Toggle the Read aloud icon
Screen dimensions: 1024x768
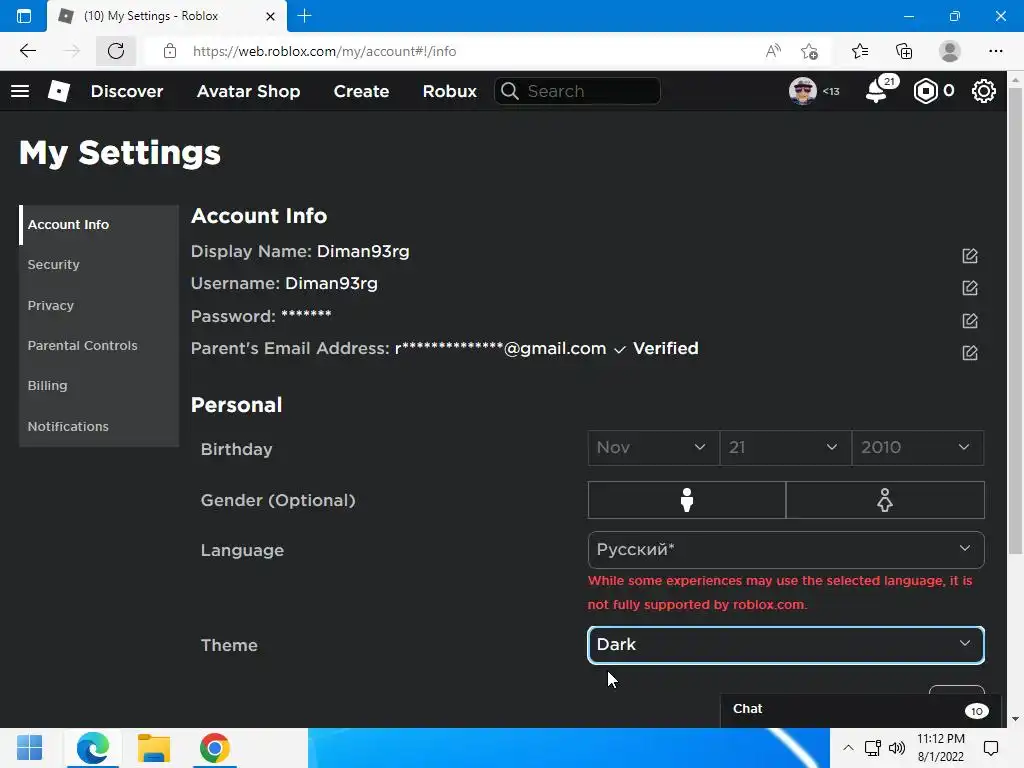pos(773,51)
